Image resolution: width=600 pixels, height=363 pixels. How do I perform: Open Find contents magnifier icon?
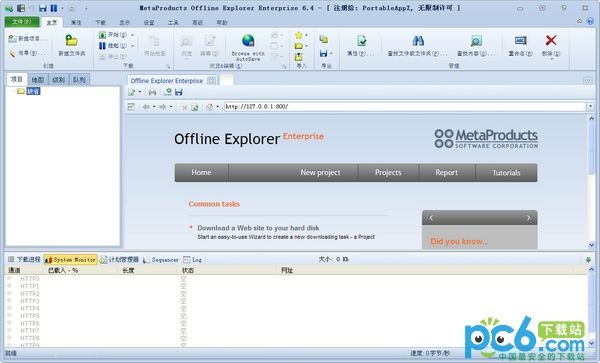click(x=476, y=41)
